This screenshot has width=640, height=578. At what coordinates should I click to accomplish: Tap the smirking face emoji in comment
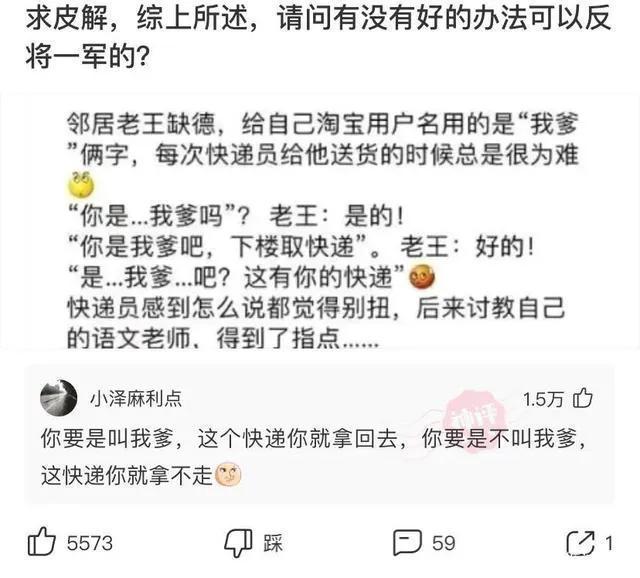click(228, 475)
